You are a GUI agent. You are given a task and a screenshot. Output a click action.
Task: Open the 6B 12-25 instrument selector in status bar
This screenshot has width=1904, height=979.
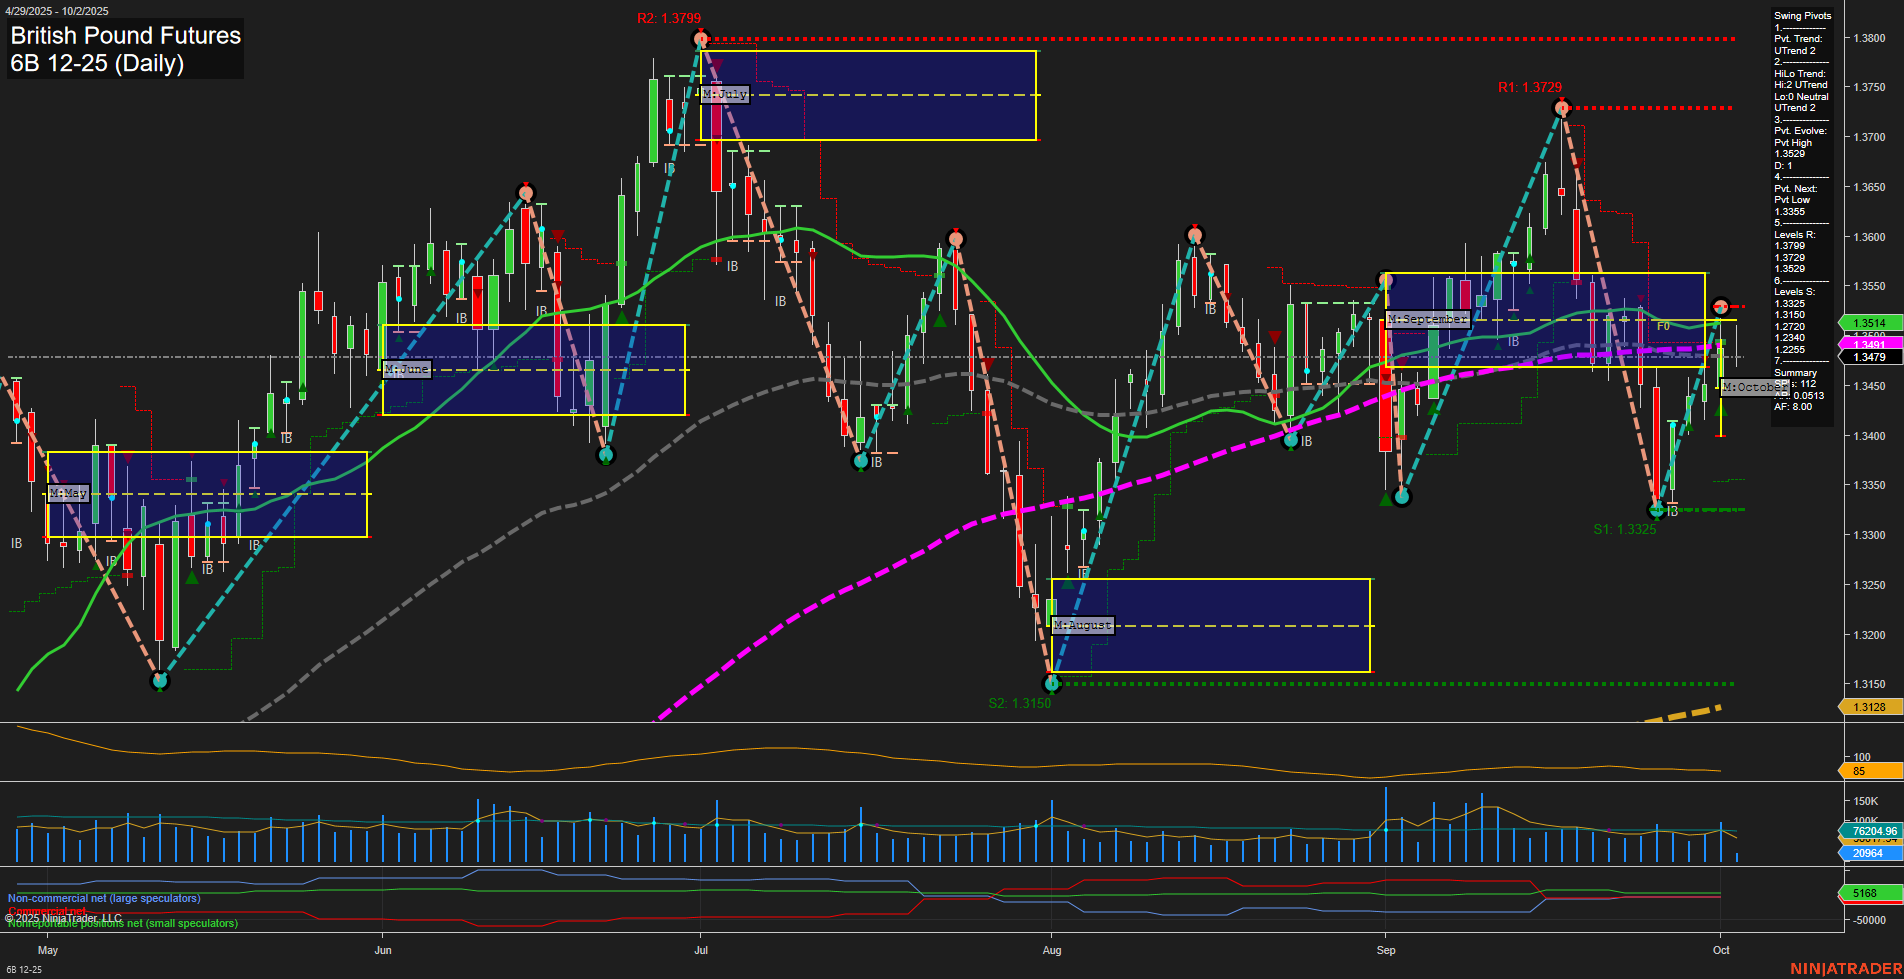(x=22, y=970)
